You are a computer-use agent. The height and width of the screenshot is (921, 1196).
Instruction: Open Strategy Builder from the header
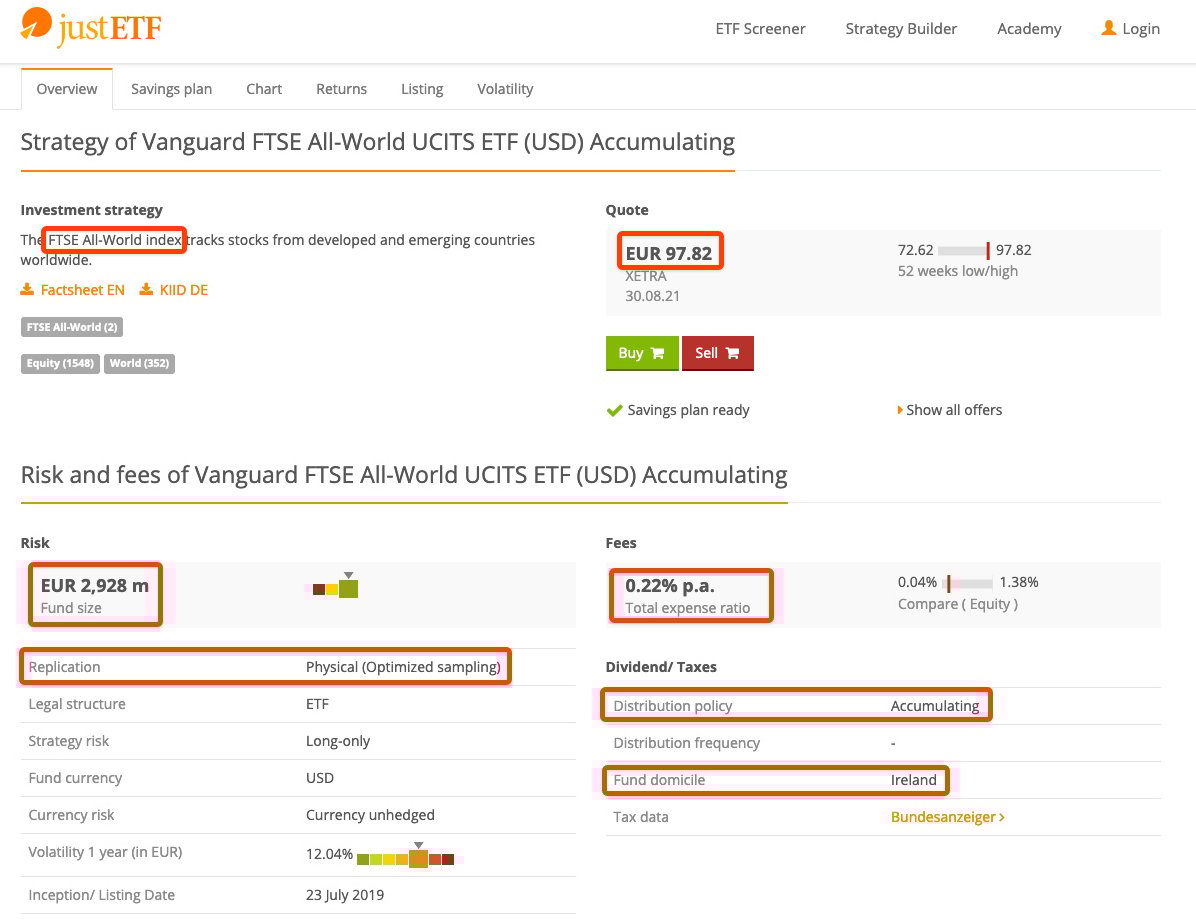tap(901, 29)
